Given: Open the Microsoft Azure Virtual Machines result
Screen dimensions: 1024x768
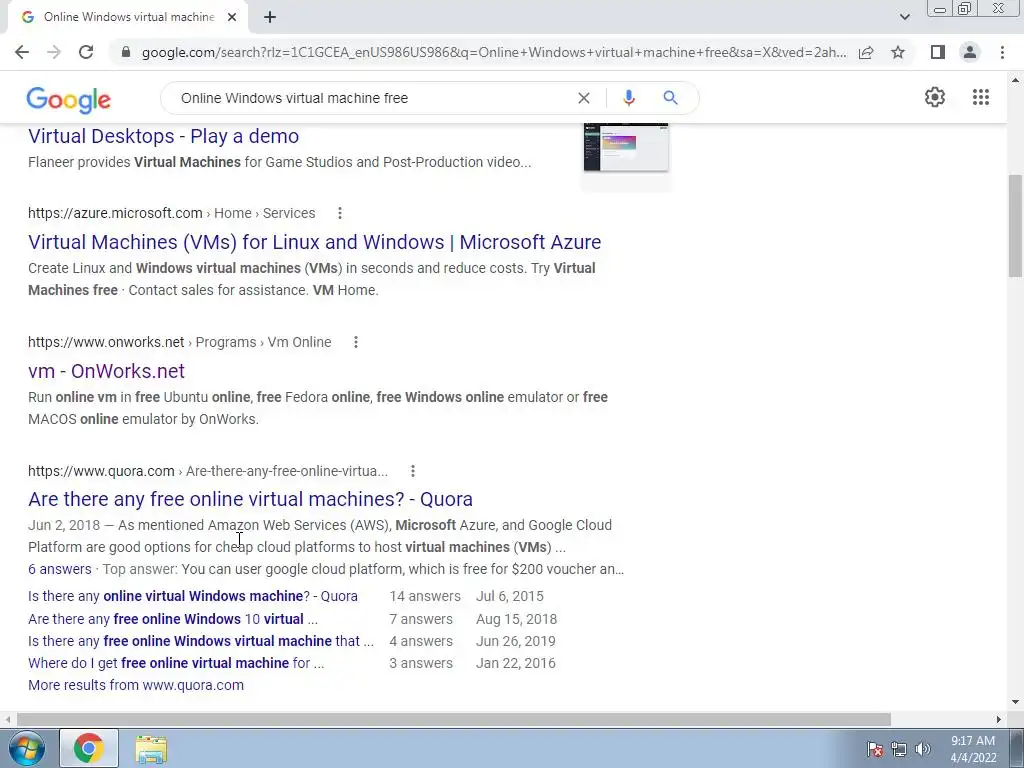Looking at the screenshot, I should (x=314, y=242).
